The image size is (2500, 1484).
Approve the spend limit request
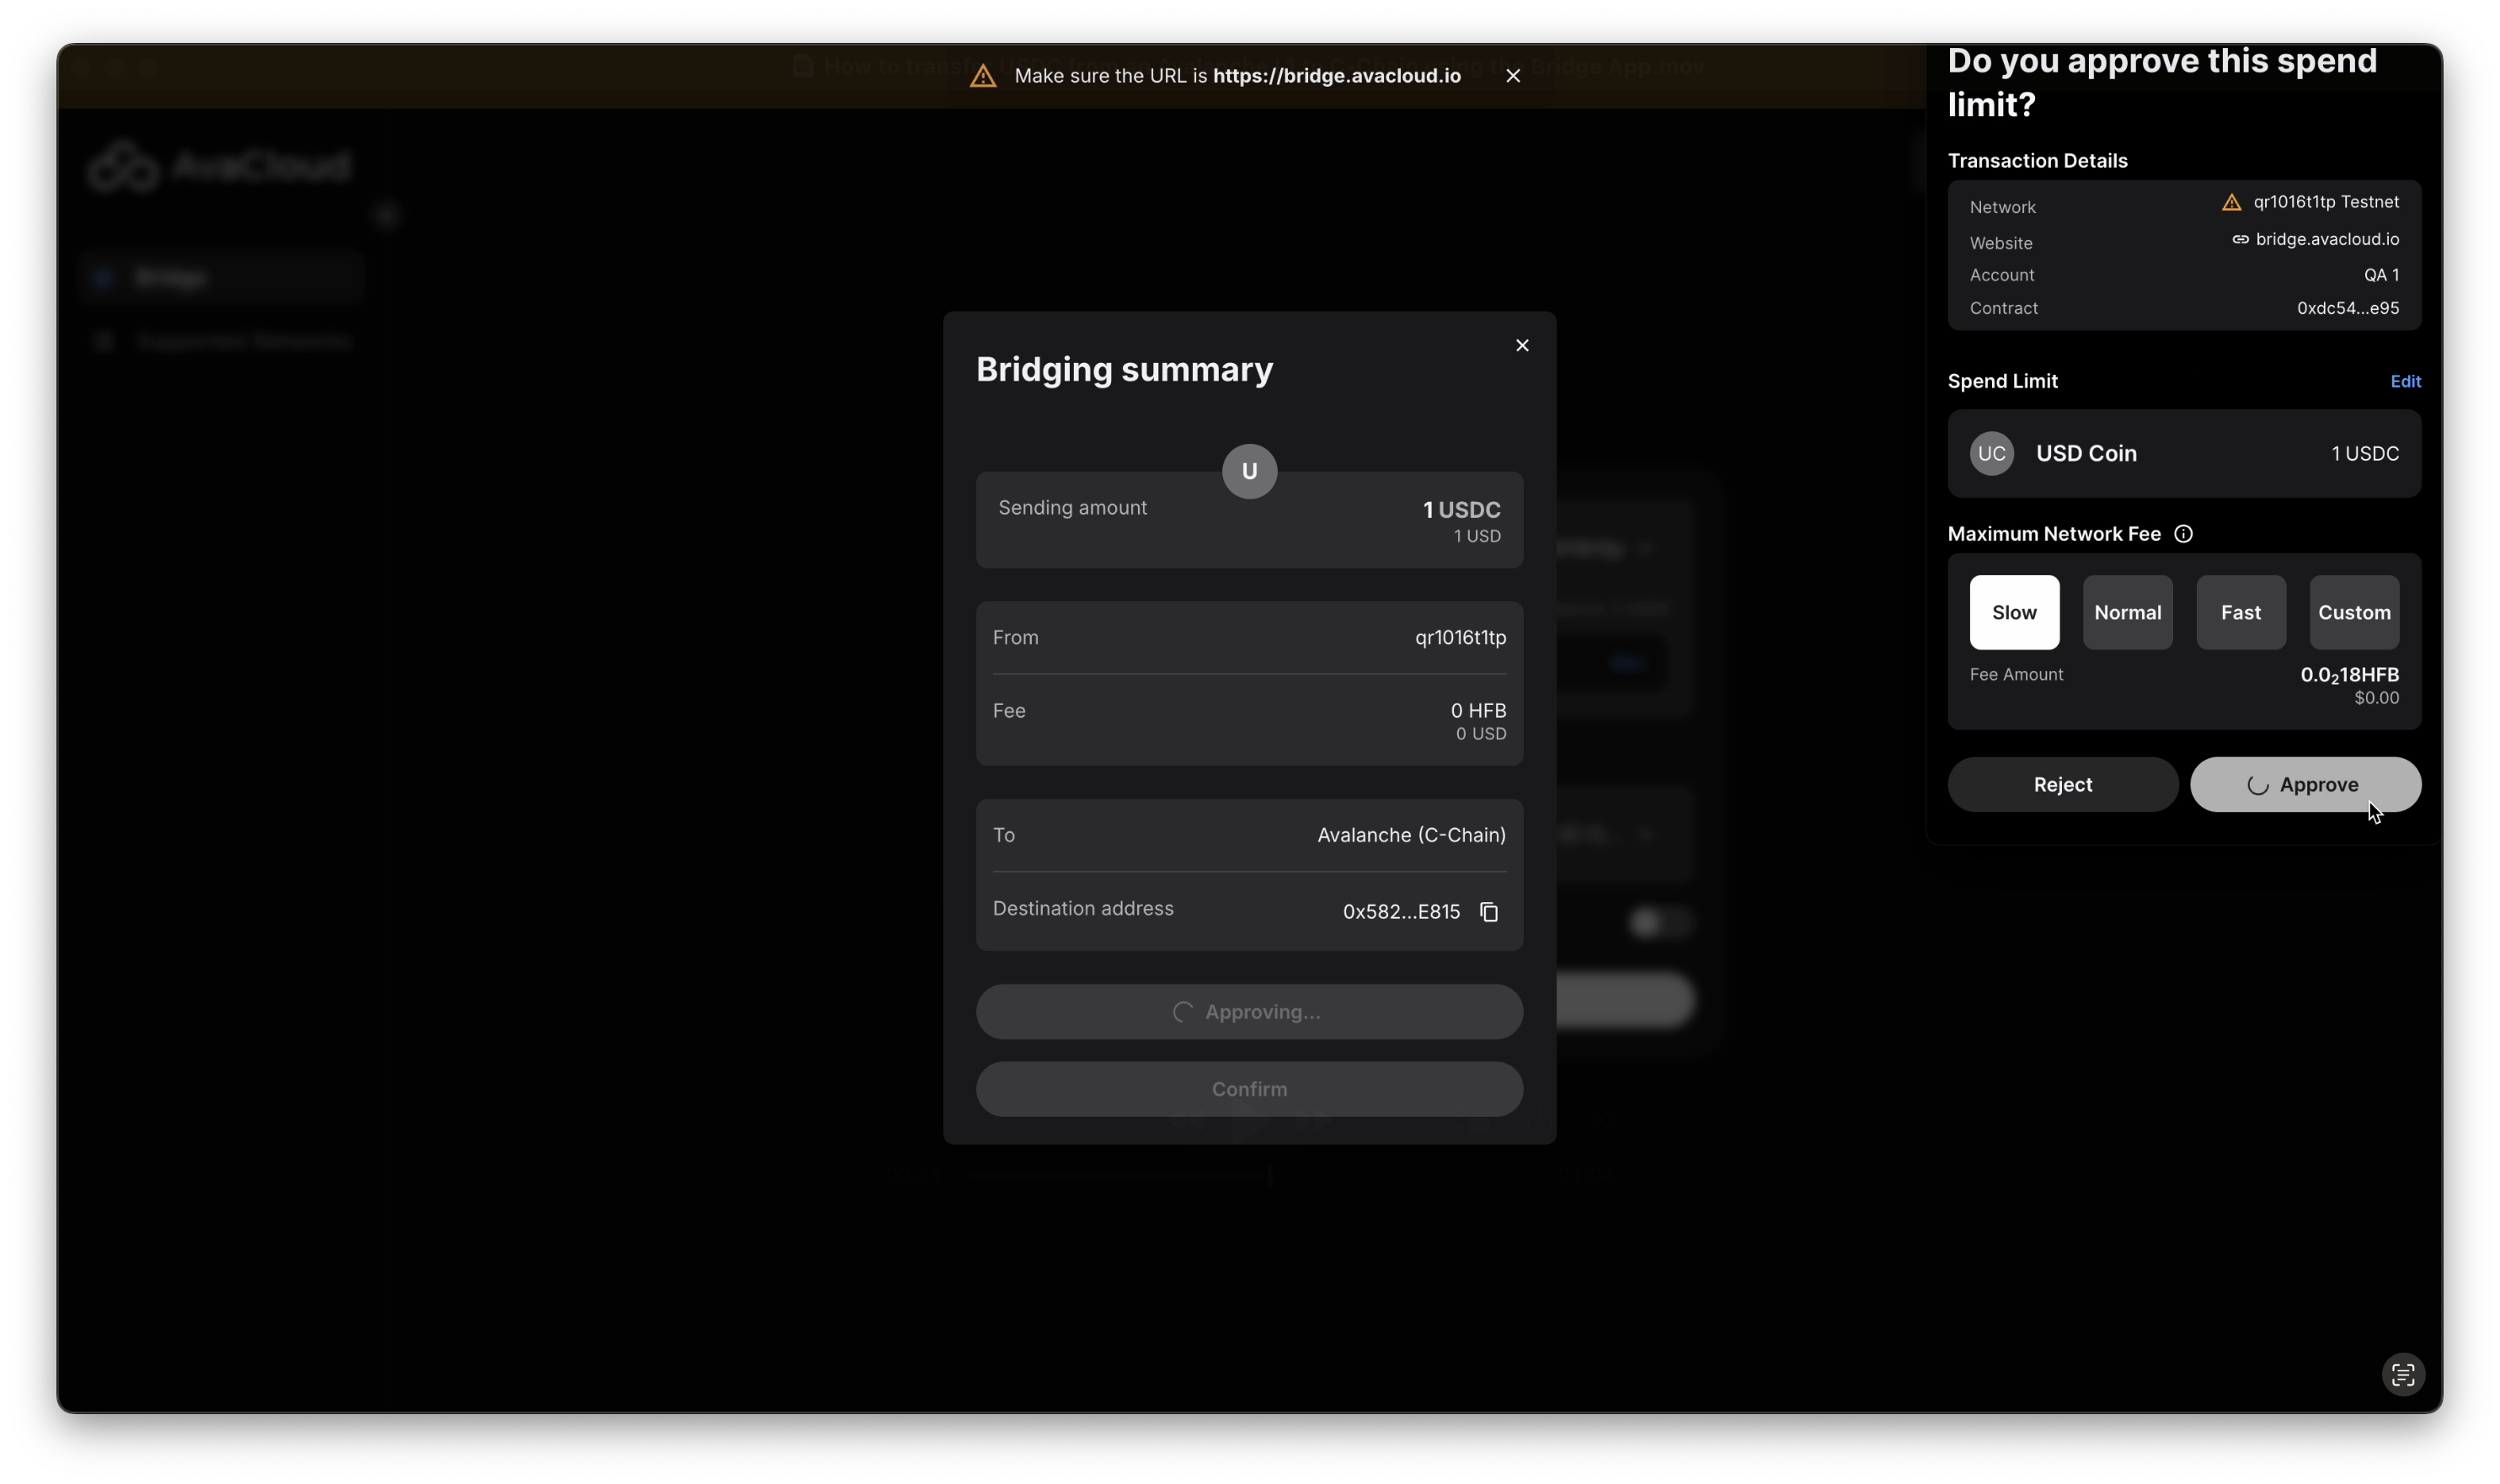tap(2304, 785)
